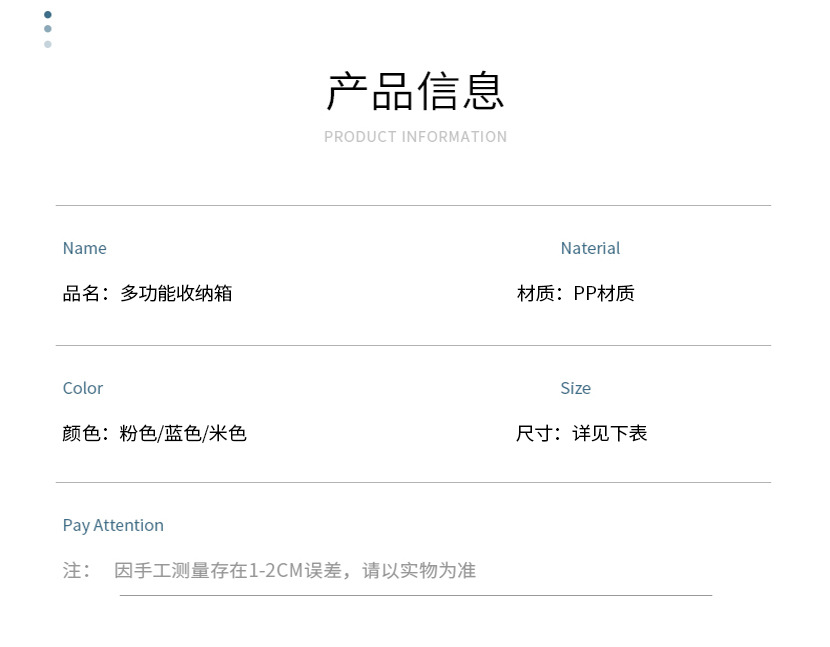Image resolution: width=830 pixels, height=647 pixels.
Task: Click the lightest bottom dot
Action: [47, 44]
